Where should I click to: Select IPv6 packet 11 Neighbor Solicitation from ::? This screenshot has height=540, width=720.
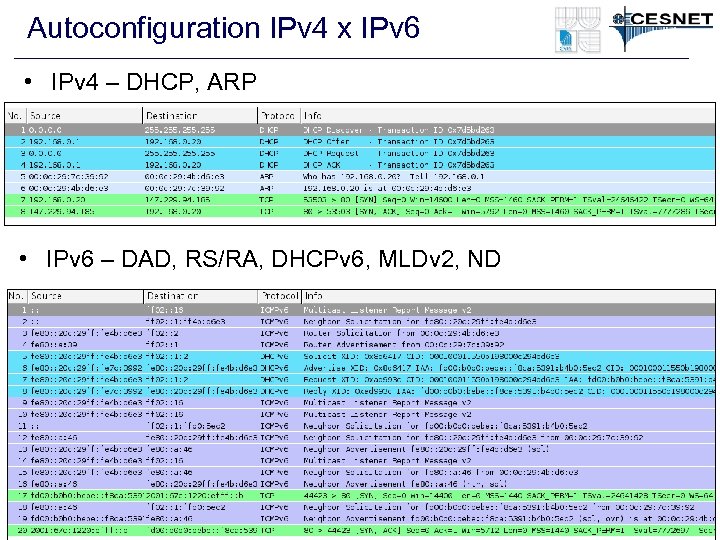click(x=361, y=426)
